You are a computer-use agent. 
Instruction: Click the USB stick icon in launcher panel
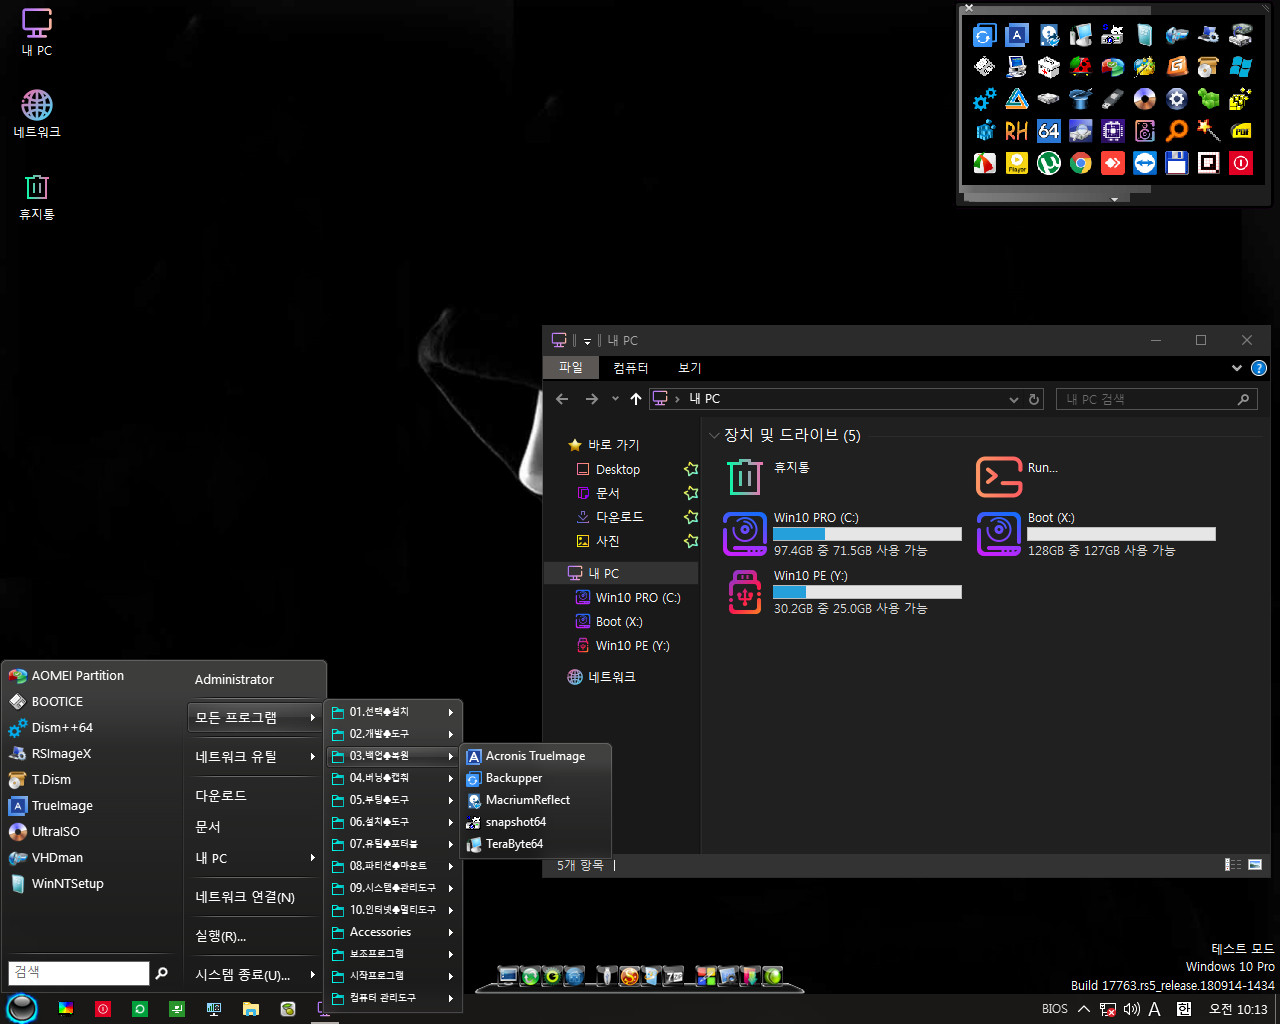point(1113,99)
